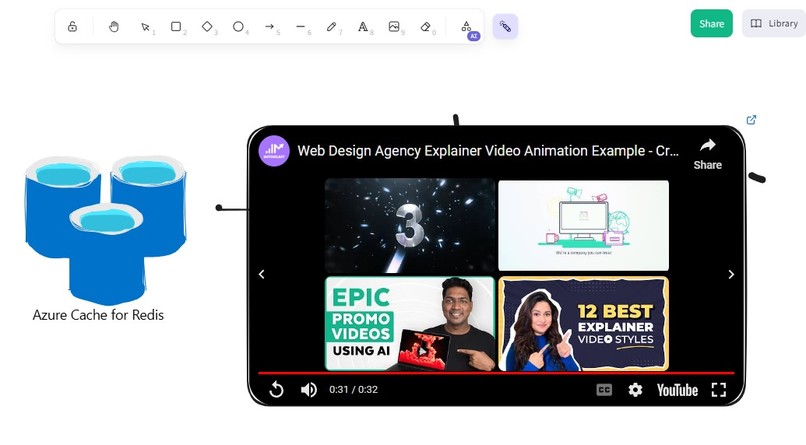Activate the laser pointer tool
The height and width of the screenshot is (445, 806).
coord(505,26)
